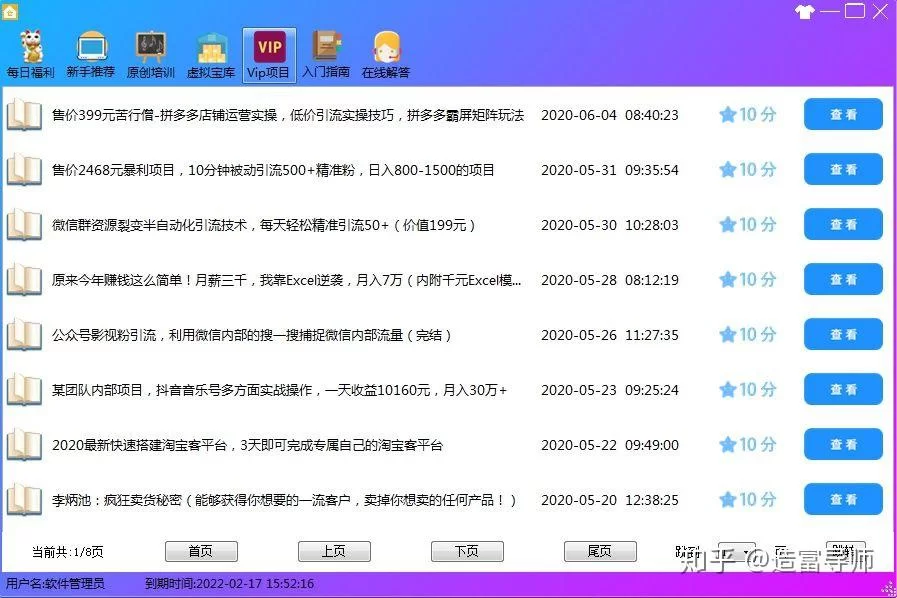Open 原创培训 via the blackboard icon
The image size is (897, 598).
click(x=151, y=47)
